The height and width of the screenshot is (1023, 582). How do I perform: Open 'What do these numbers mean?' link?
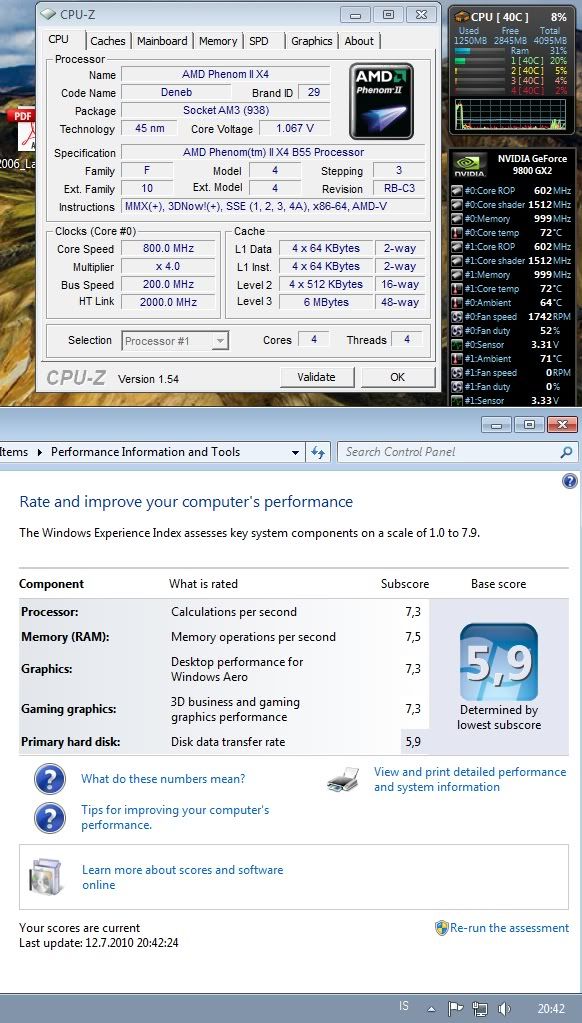coord(163,779)
